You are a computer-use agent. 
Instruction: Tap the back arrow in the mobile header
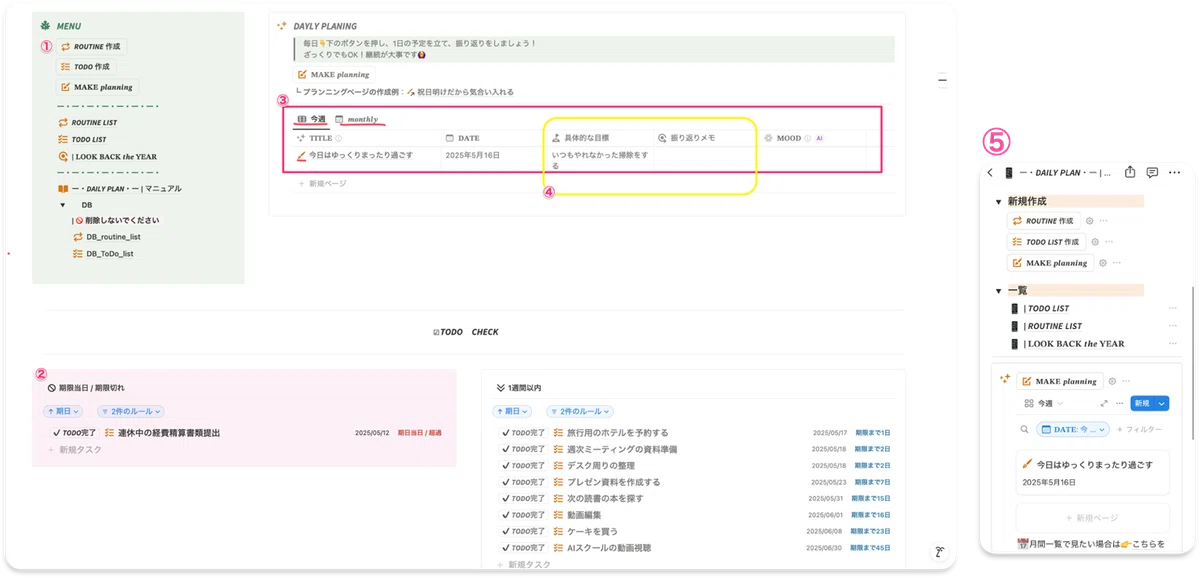pos(990,172)
